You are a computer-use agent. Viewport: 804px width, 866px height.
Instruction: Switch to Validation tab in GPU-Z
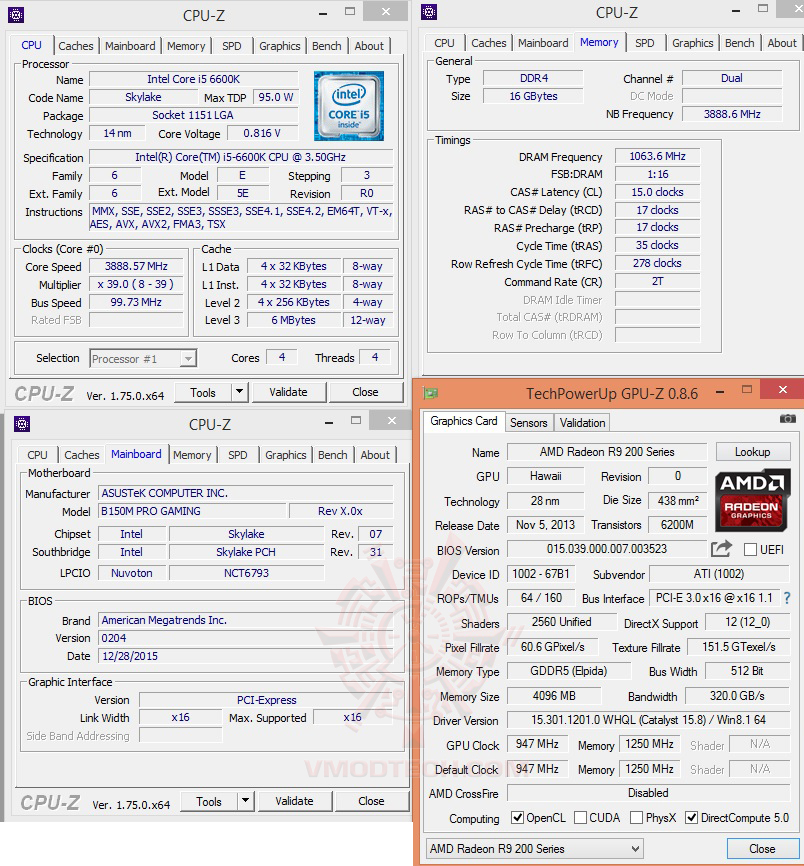(582, 423)
